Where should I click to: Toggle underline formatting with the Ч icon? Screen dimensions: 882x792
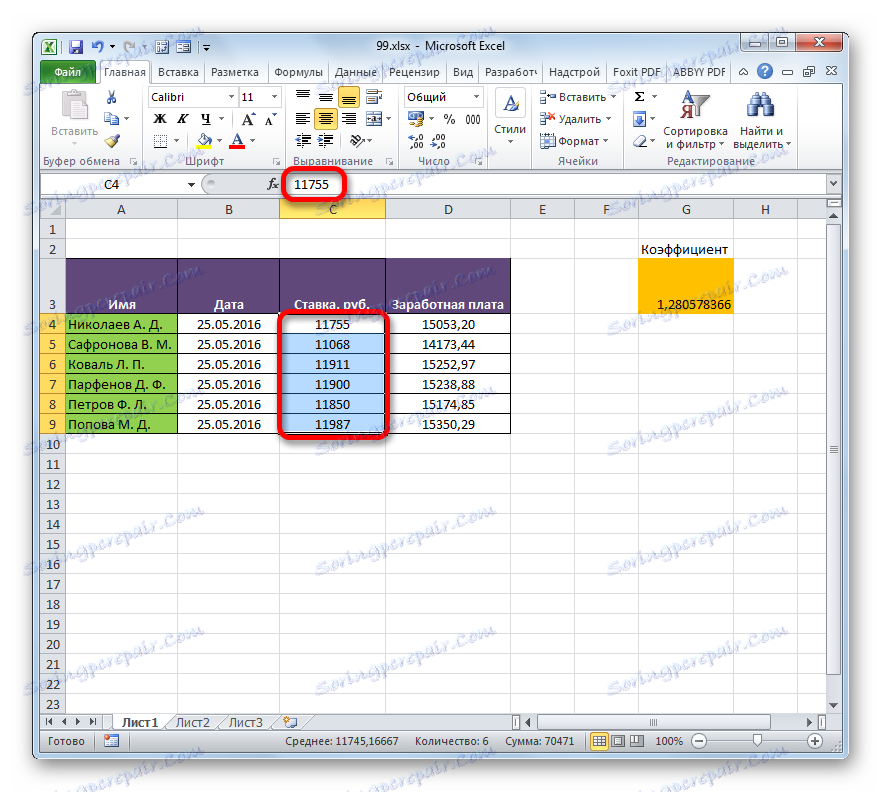point(207,118)
